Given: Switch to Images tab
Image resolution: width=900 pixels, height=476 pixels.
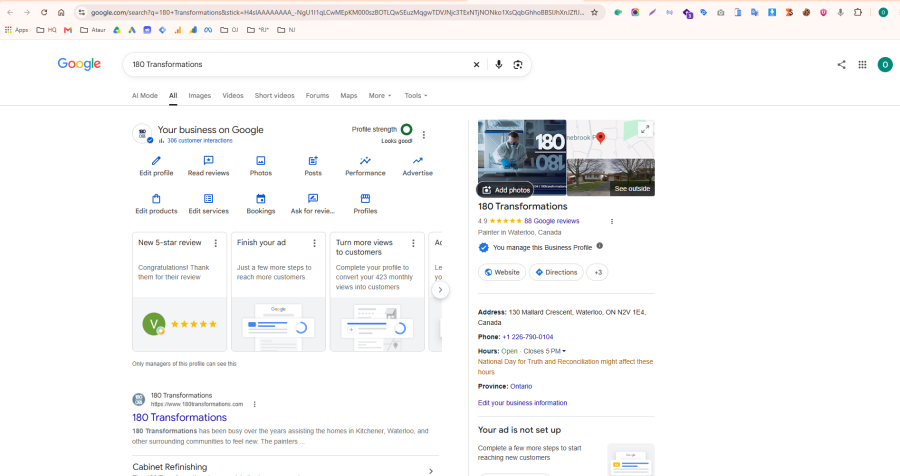Looking at the screenshot, I should click(x=200, y=96).
